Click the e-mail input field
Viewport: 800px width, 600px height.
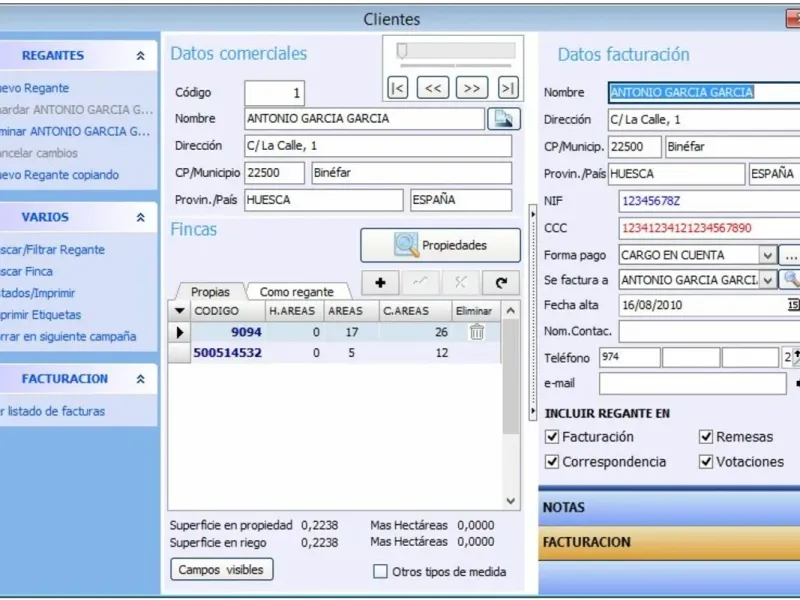pyautogui.click(x=692, y=384)
